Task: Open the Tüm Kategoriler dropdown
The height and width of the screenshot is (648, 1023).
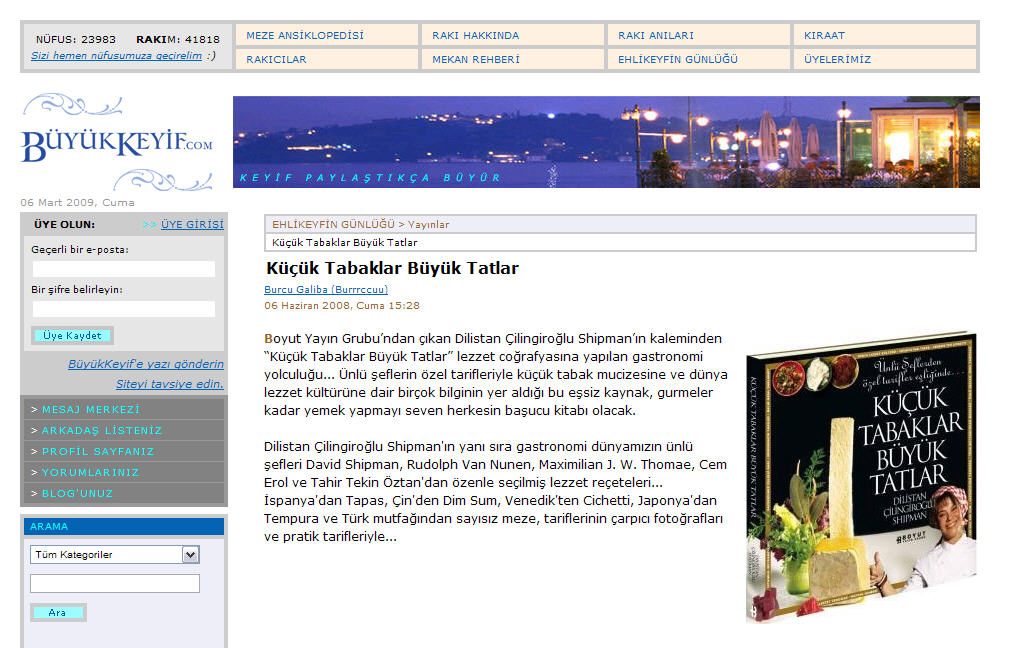Action: pyautogui.click(x=114, y=554)
